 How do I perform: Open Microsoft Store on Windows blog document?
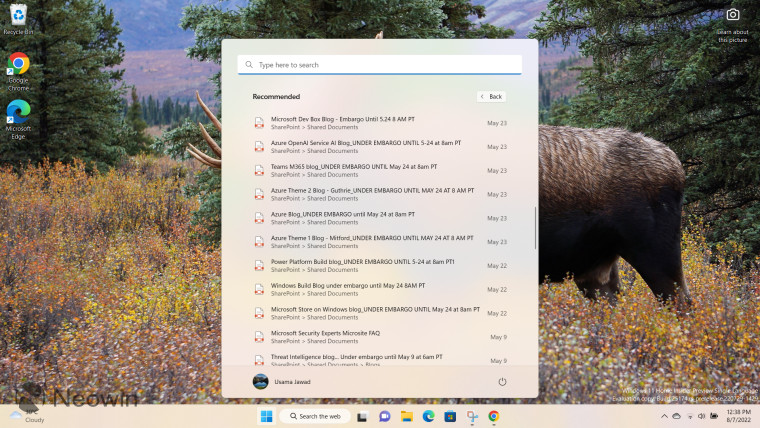[380, 313]
